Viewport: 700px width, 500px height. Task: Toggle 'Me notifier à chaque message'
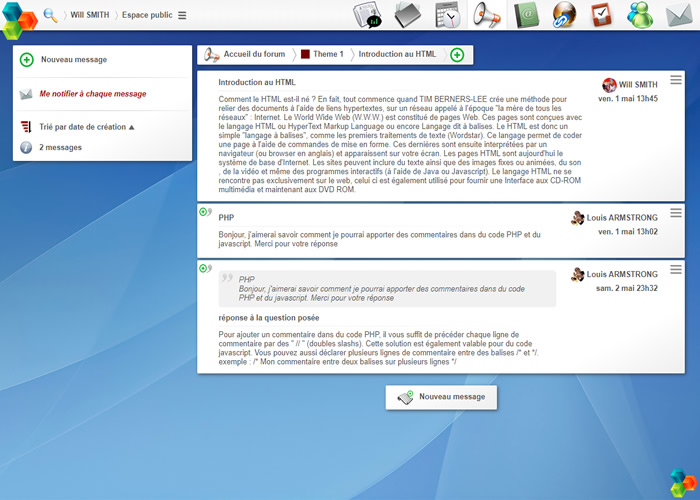point(92,94)
